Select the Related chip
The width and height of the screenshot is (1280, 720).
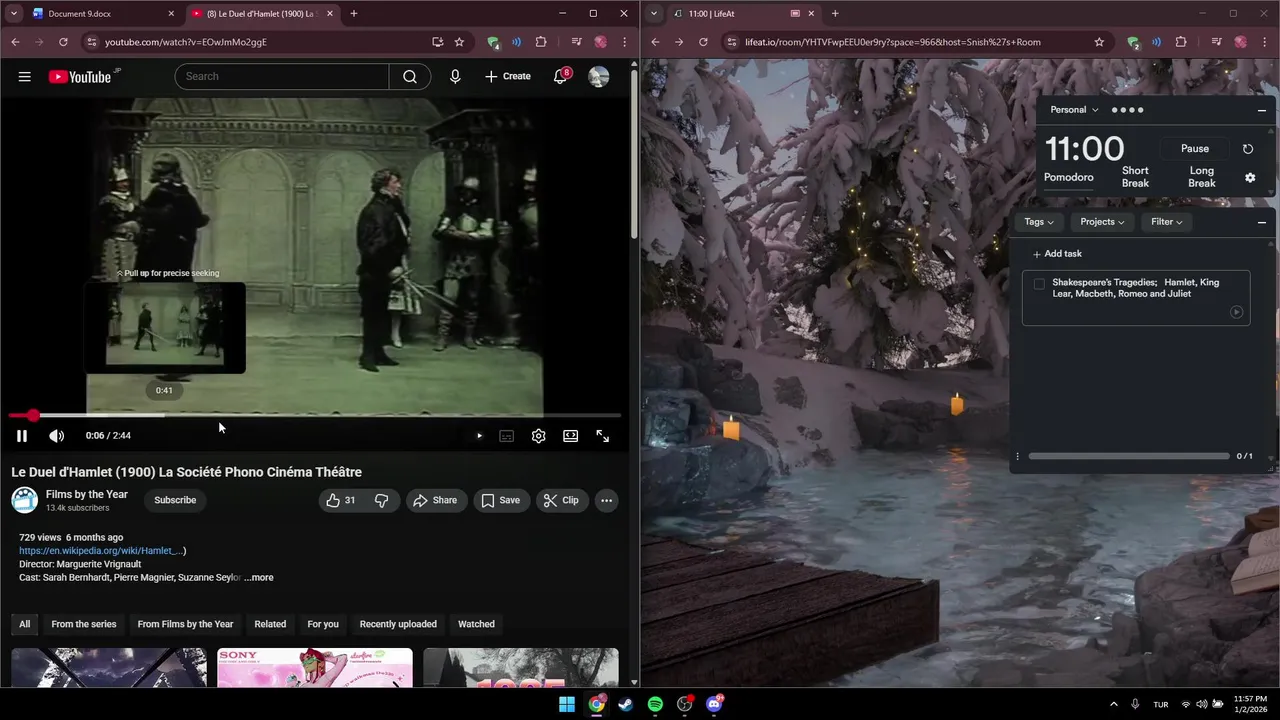pos(270,624)
